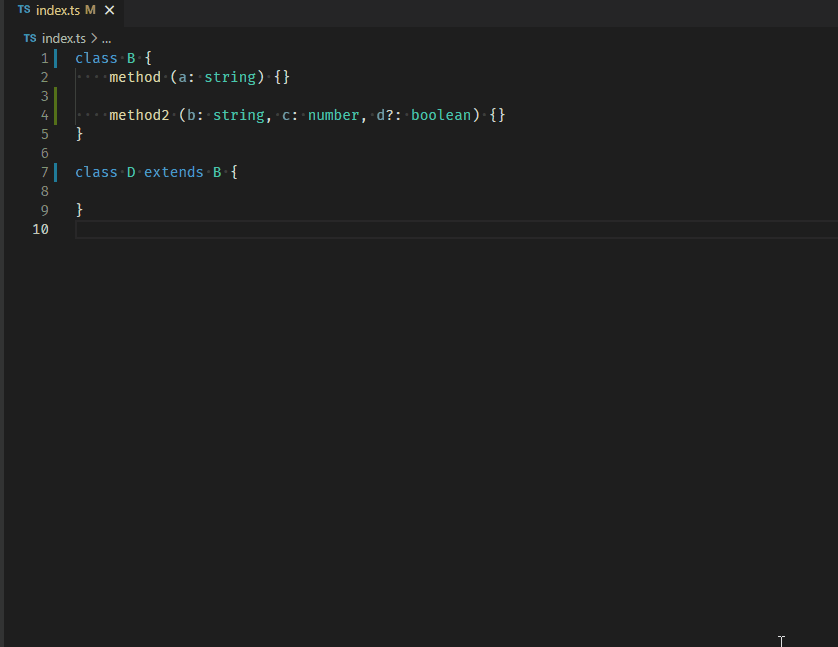Viewport: 838px width, 647px height.
Task: Click line number 3 in the gutter
Action: click(44, 96)
